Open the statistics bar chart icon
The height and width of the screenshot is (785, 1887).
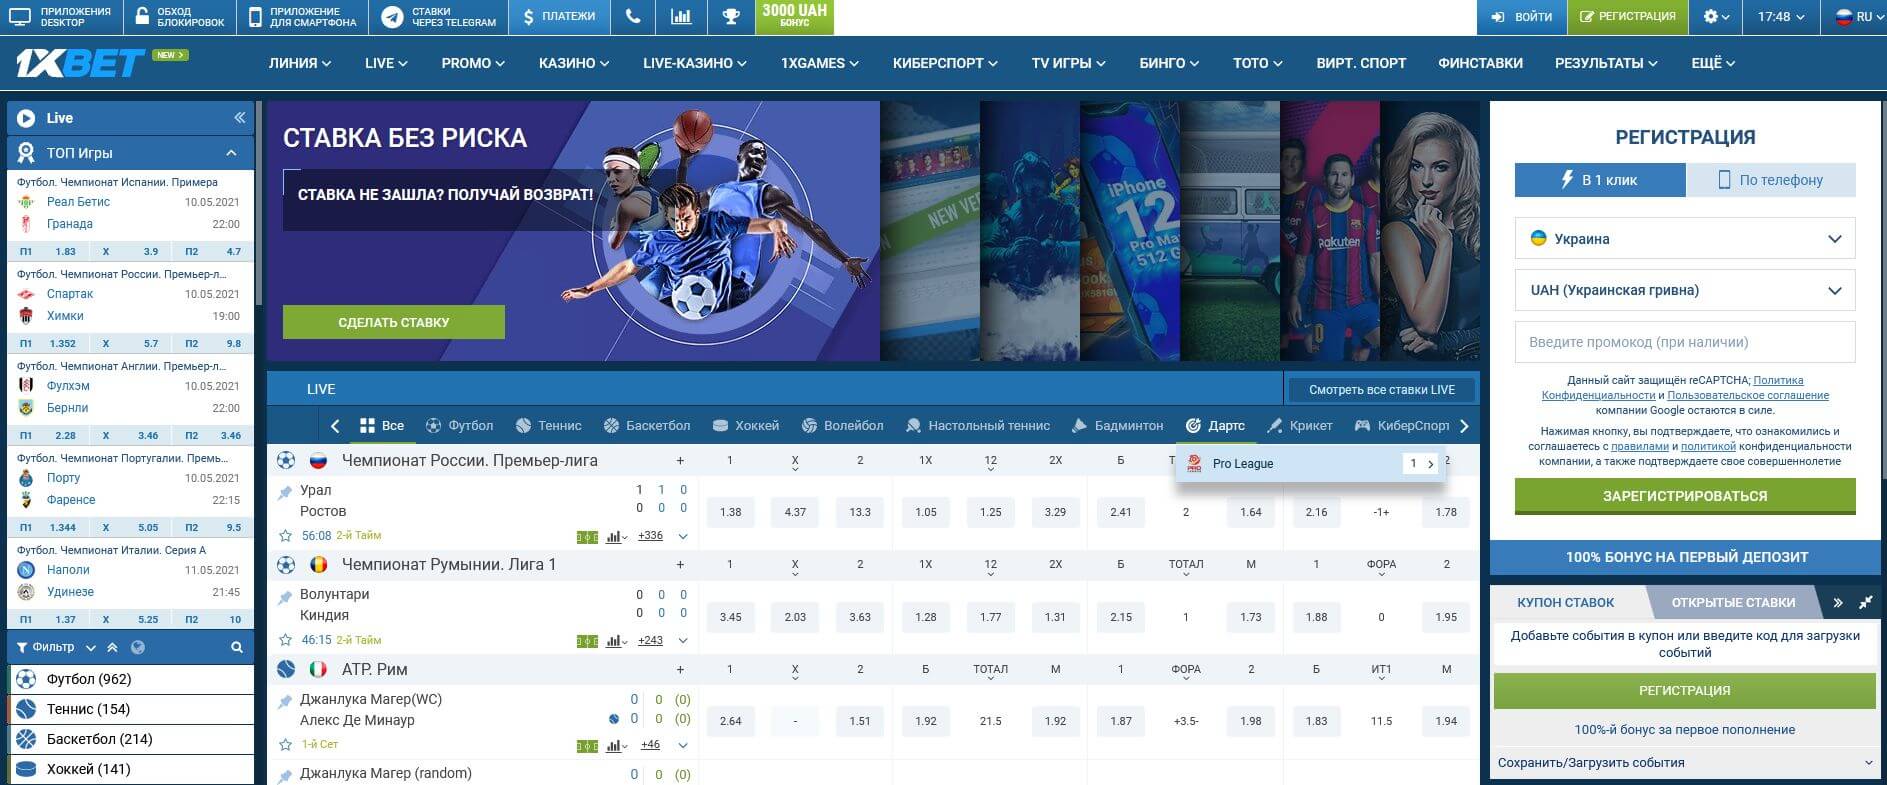[x=681, y=17]
